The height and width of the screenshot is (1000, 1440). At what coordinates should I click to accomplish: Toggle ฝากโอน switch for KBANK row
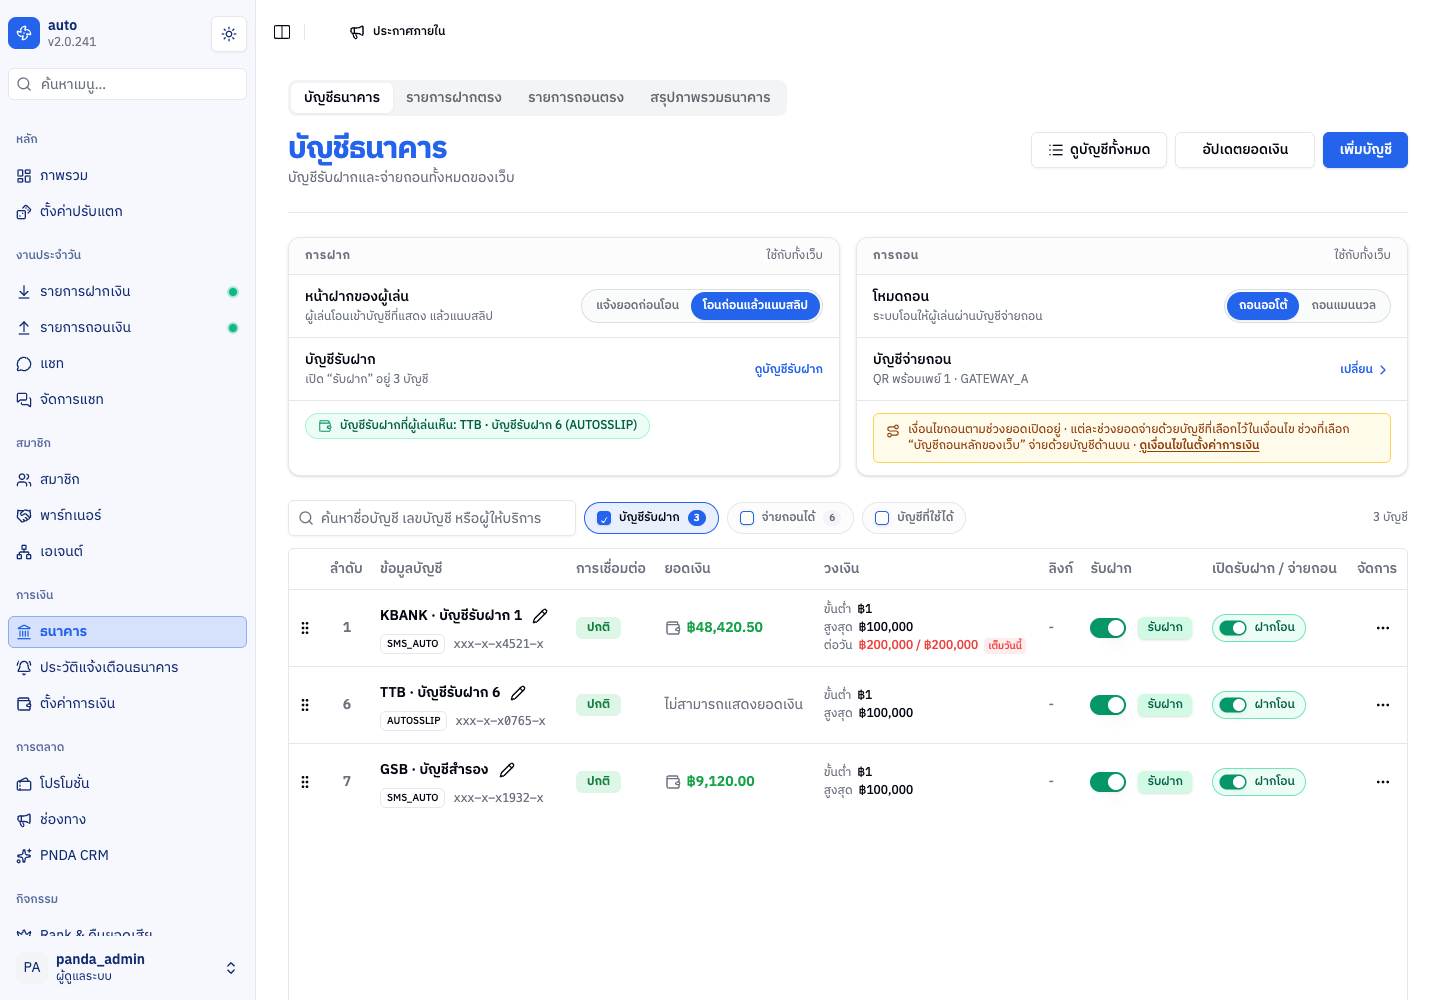(1233, 628)
